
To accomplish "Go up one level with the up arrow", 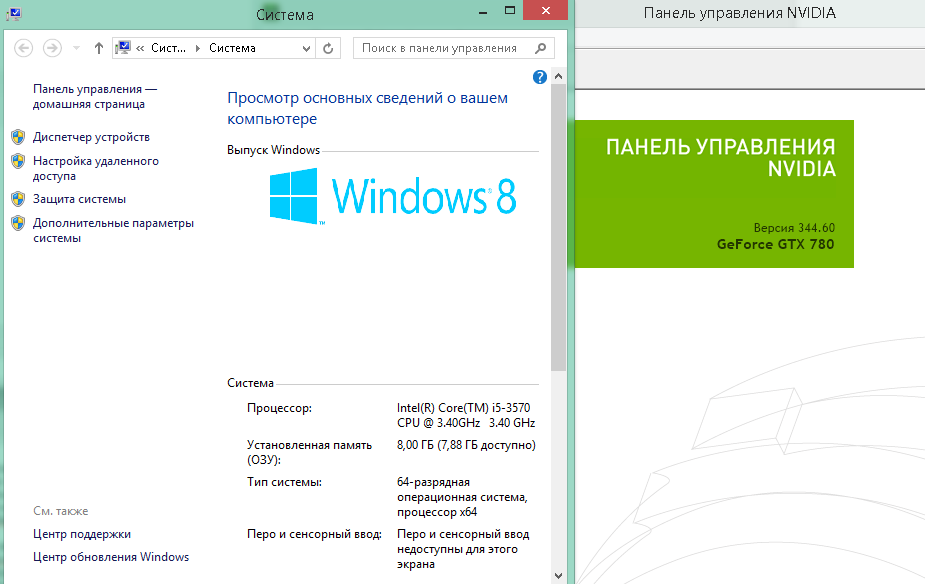I will tap(98, 48).
